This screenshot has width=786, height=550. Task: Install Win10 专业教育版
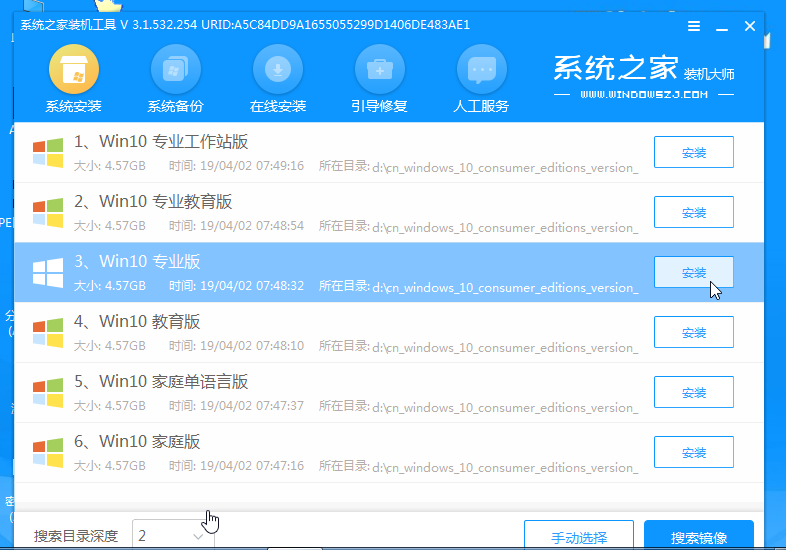[x=693, y=212]
